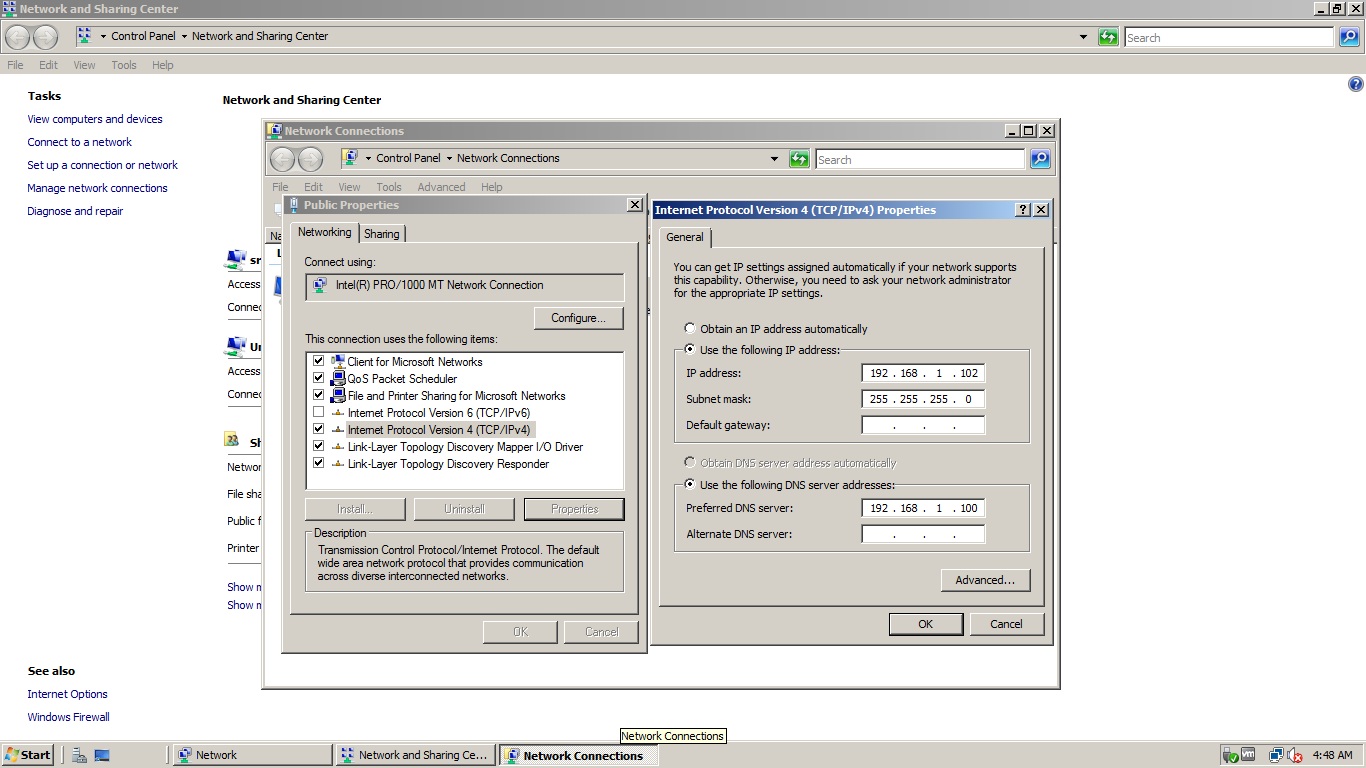This screenshot has width=1366, height=768.
Task: Expand the Control Panel breadcrumb arrow
Action: pos(184,36)
